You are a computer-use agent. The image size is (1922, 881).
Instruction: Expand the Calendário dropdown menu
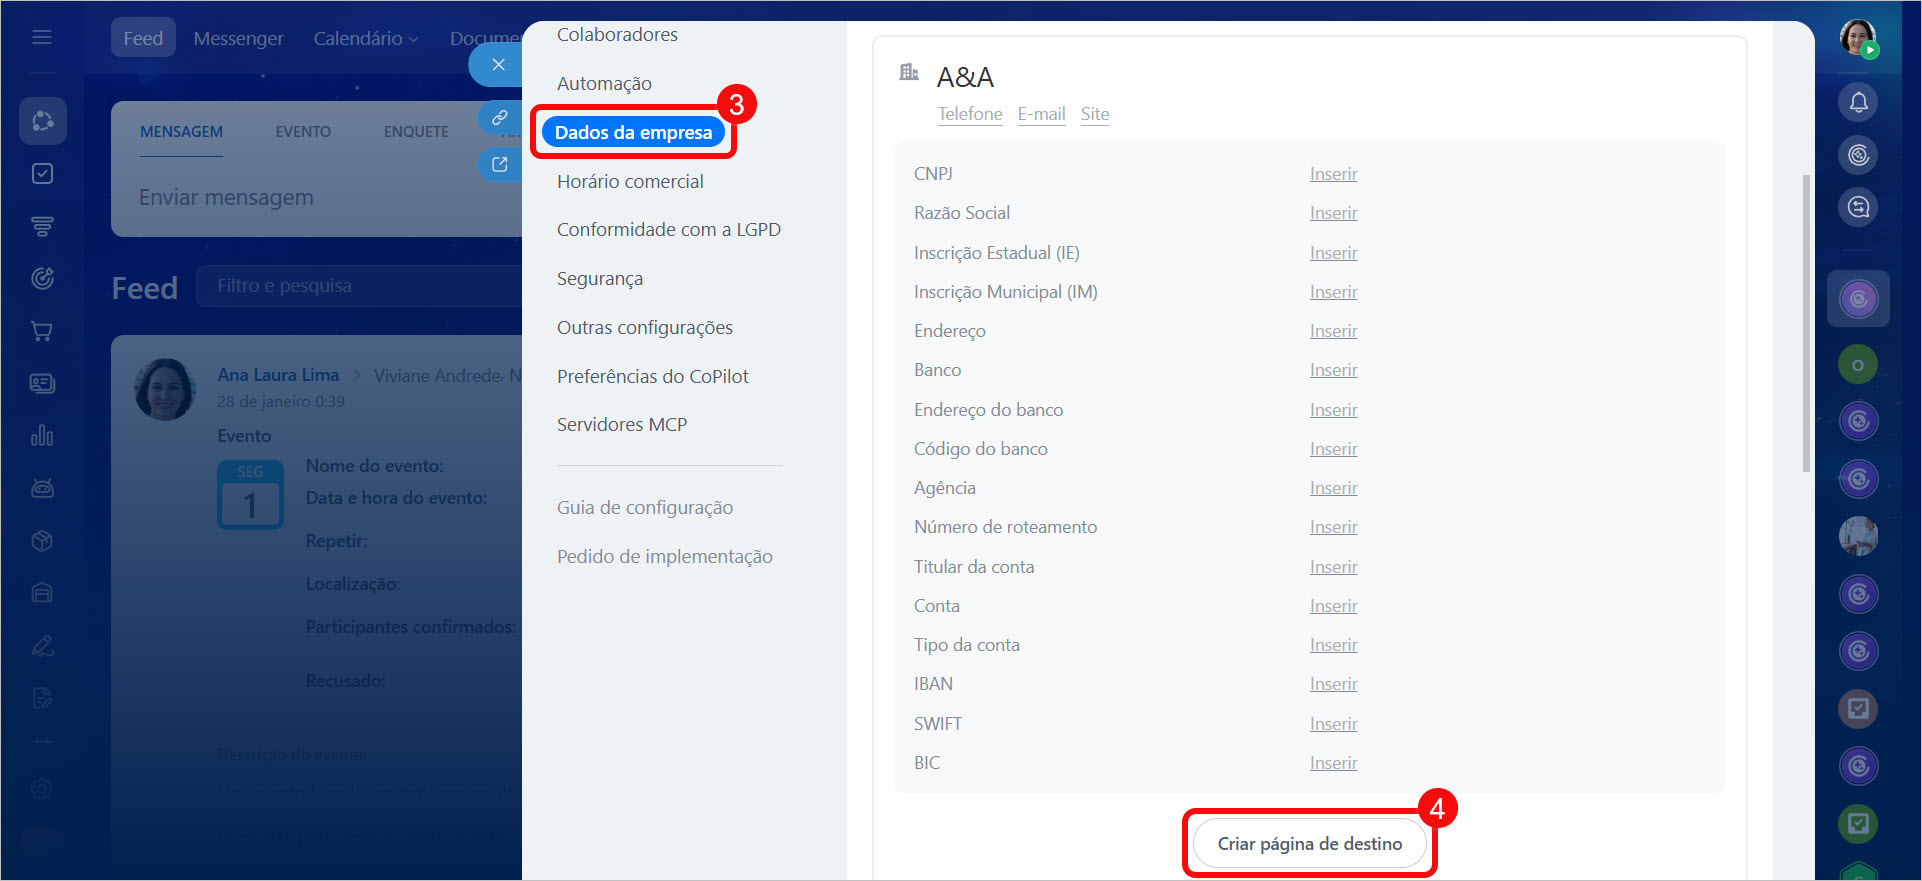365,38
